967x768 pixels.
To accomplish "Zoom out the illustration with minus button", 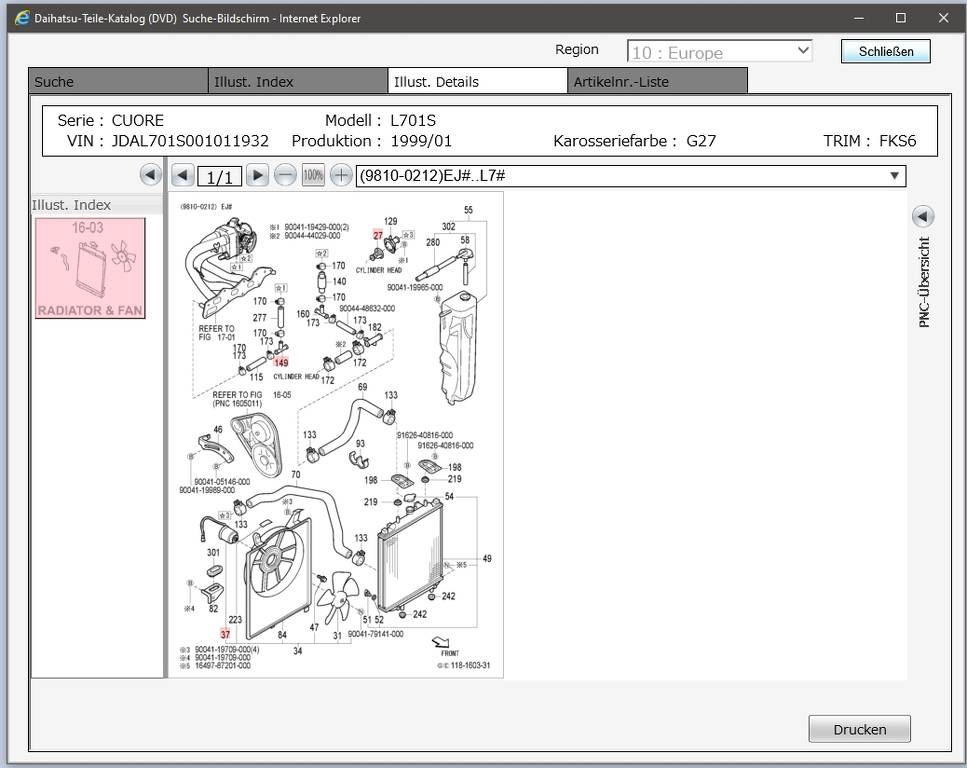I will 285,175.
